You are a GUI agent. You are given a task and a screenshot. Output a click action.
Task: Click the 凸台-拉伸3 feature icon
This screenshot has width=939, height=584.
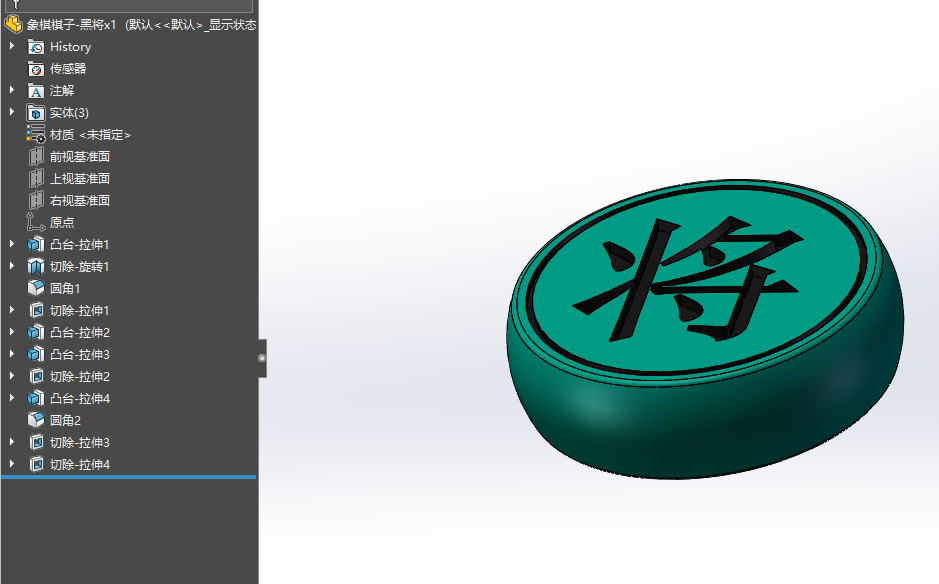36,354
